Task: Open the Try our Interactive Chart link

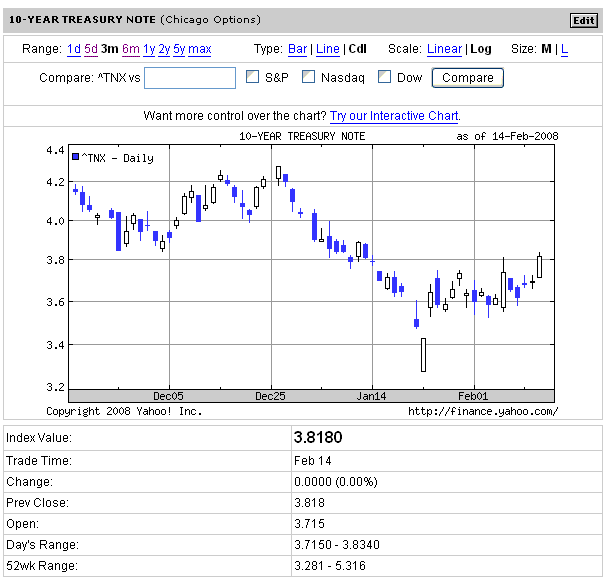Action: (x=394, y=116)
